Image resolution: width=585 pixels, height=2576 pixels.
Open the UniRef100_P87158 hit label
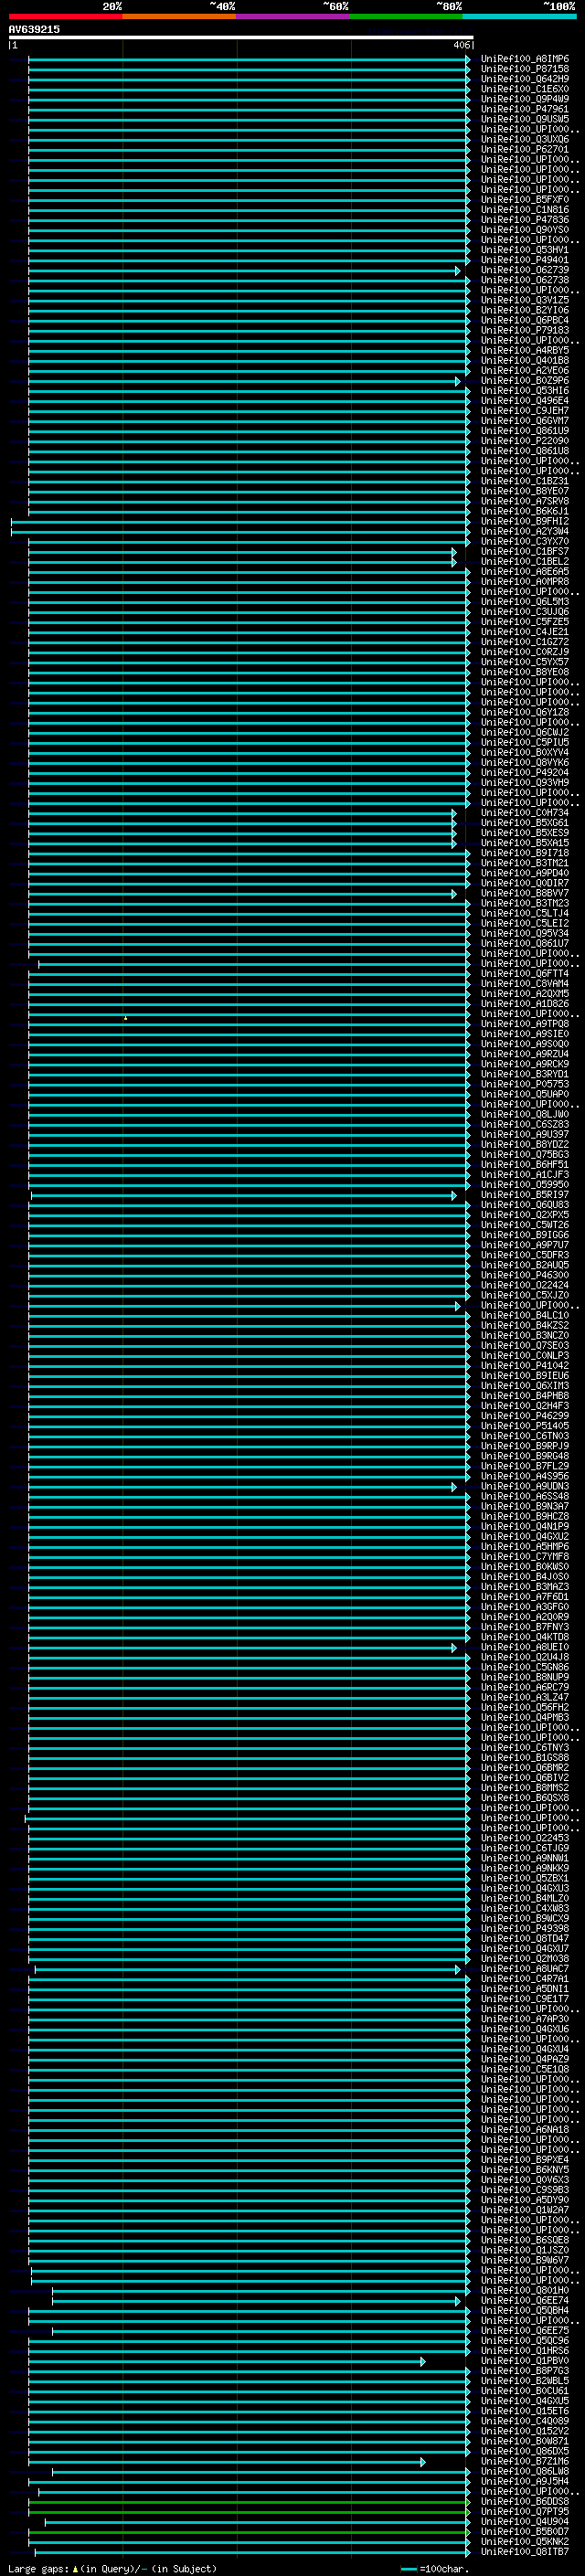click(524, 69)
